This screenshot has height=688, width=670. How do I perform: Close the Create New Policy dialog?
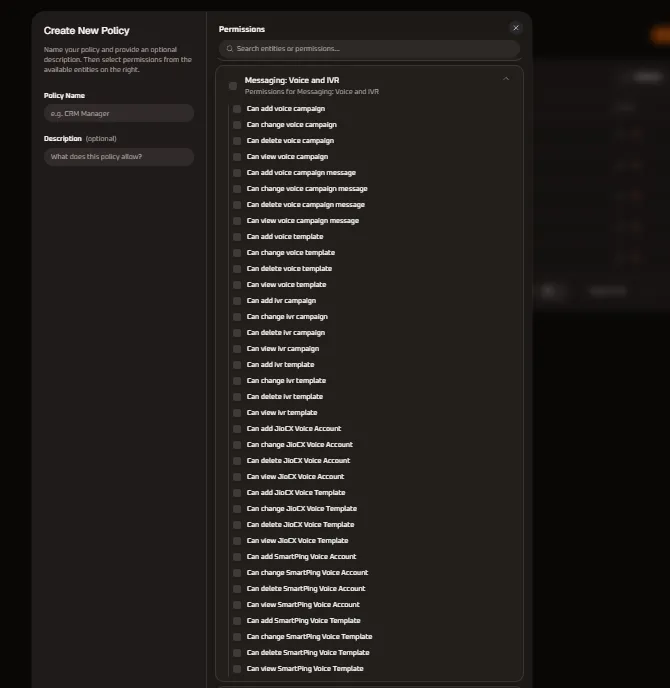516,28
